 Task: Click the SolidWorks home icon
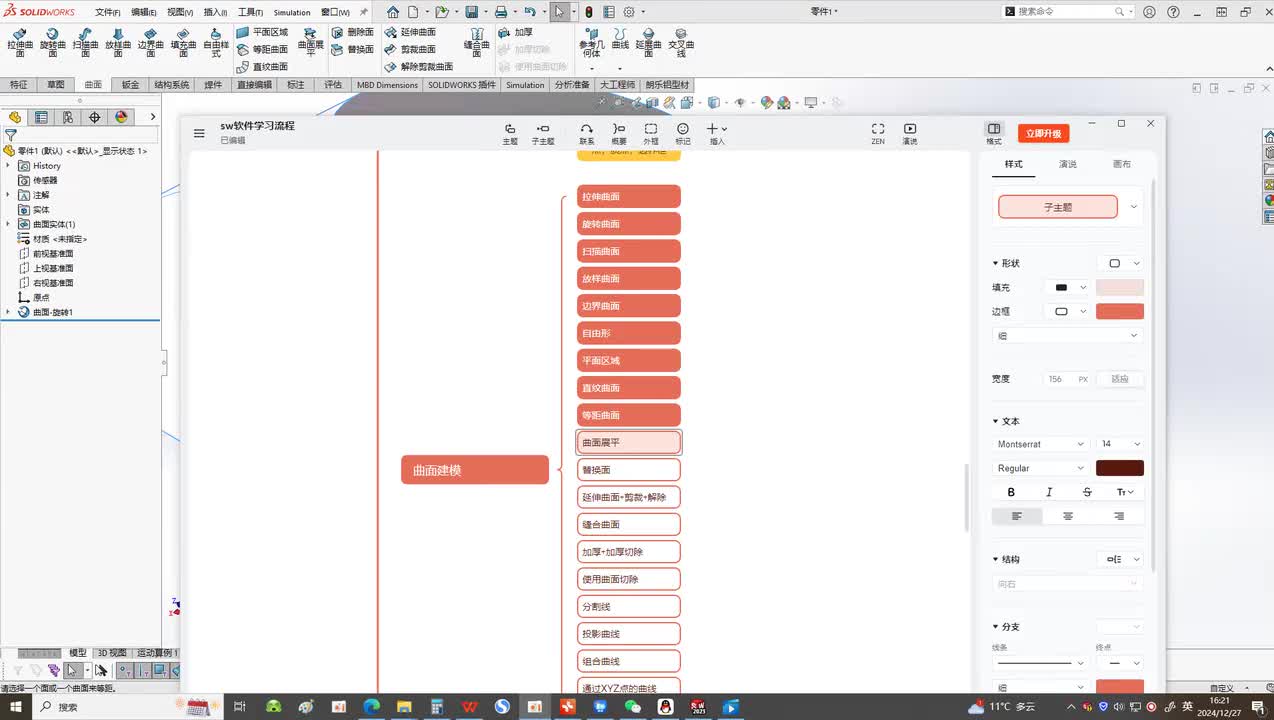click(x=393, y=12)
